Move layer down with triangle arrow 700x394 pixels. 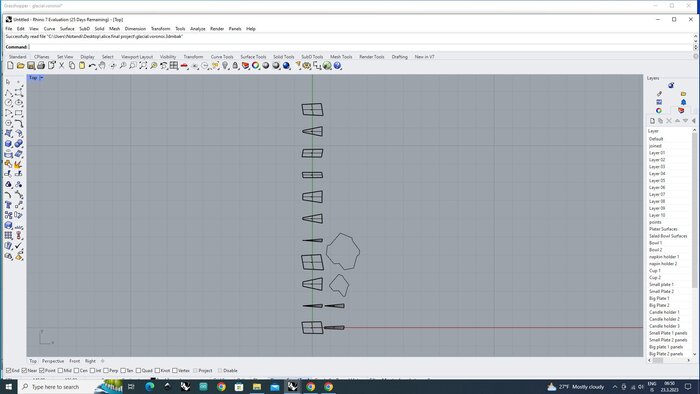(685, 121)
